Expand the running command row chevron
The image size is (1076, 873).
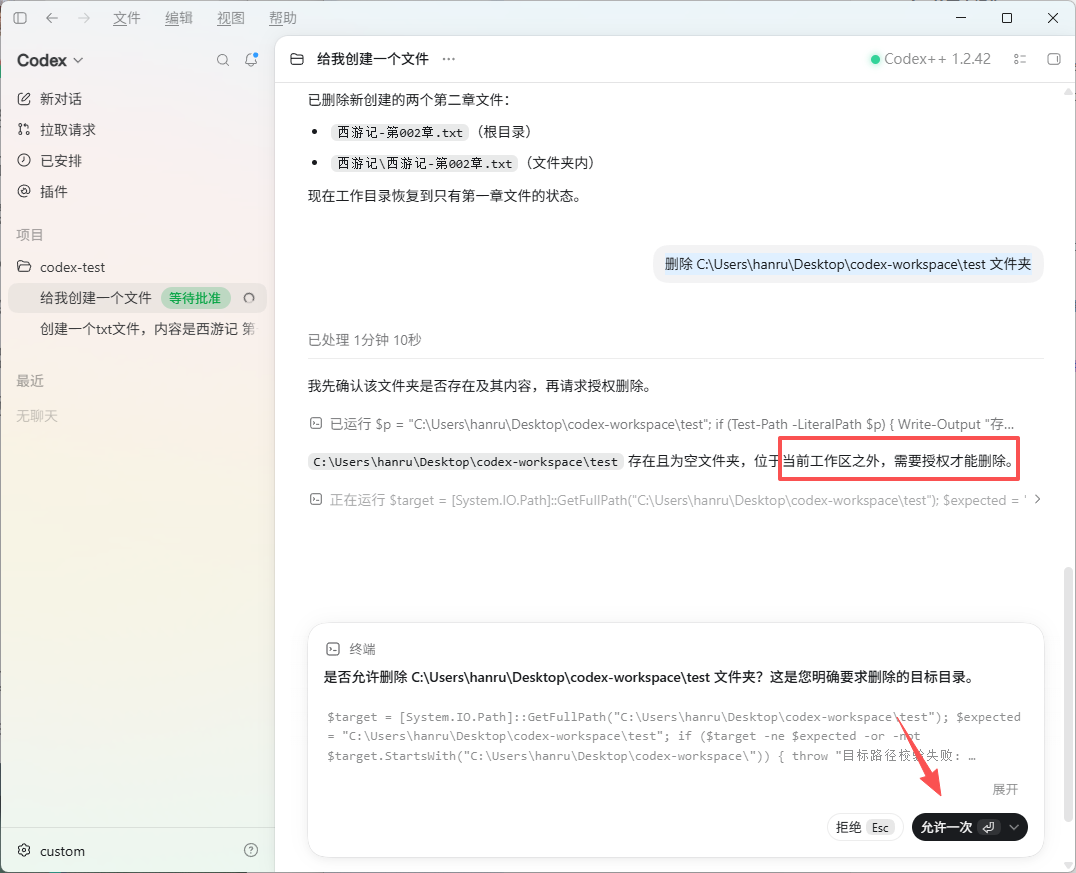click(x=1038, y=500)
